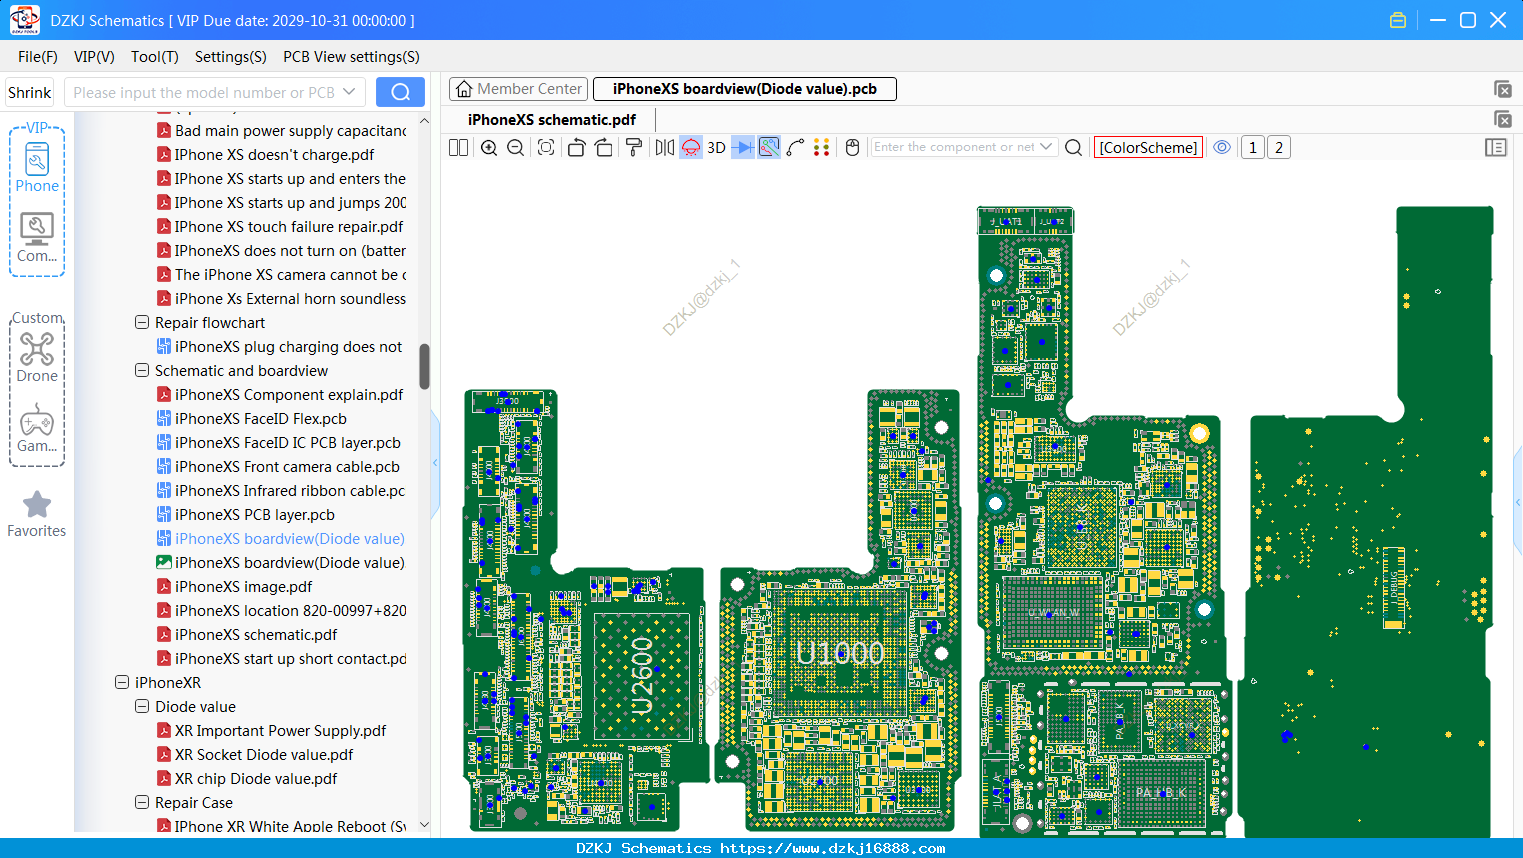Zoom in on the boardview
The height and width of the screenshot is (858, 1523).
click(x=489, y=147)
